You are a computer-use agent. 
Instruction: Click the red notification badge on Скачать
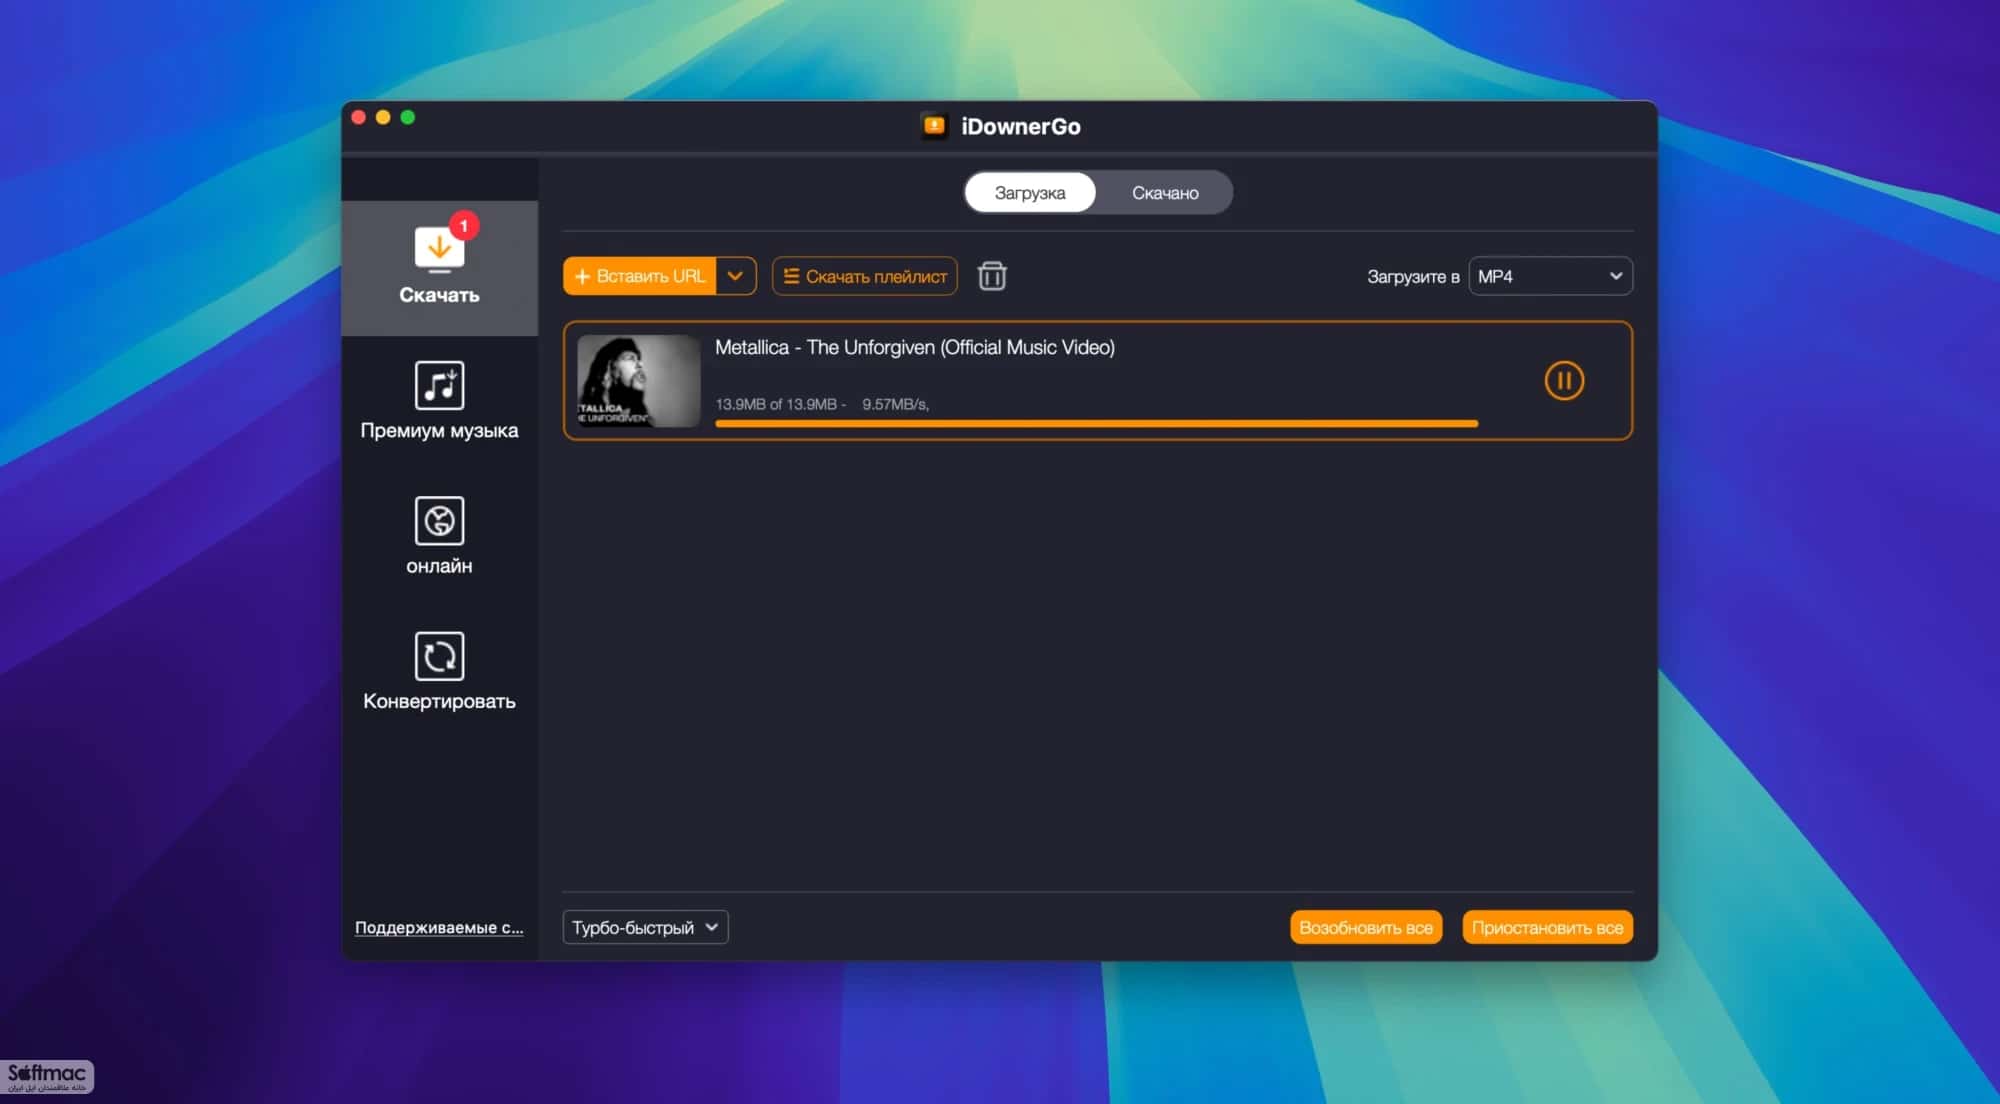(464, 226)
